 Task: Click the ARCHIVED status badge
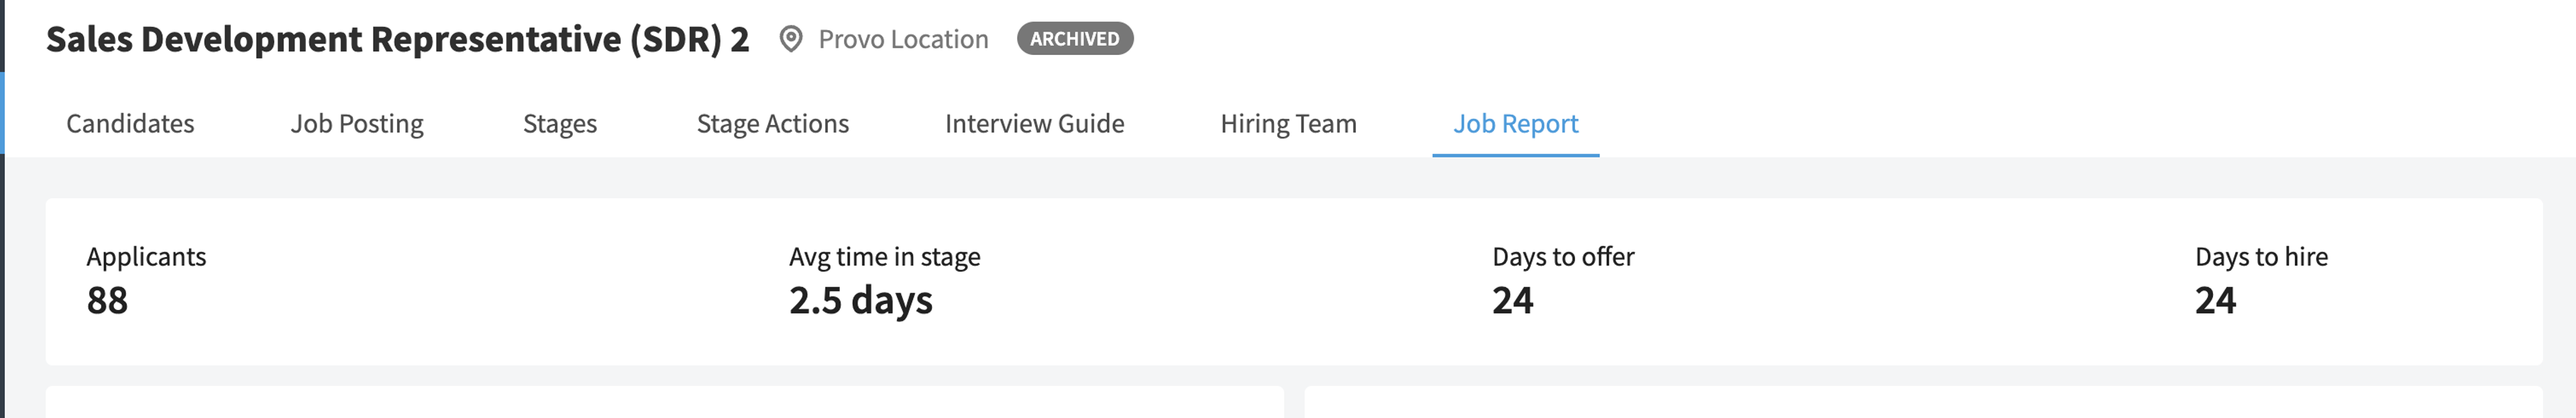tap(1075, 38)
